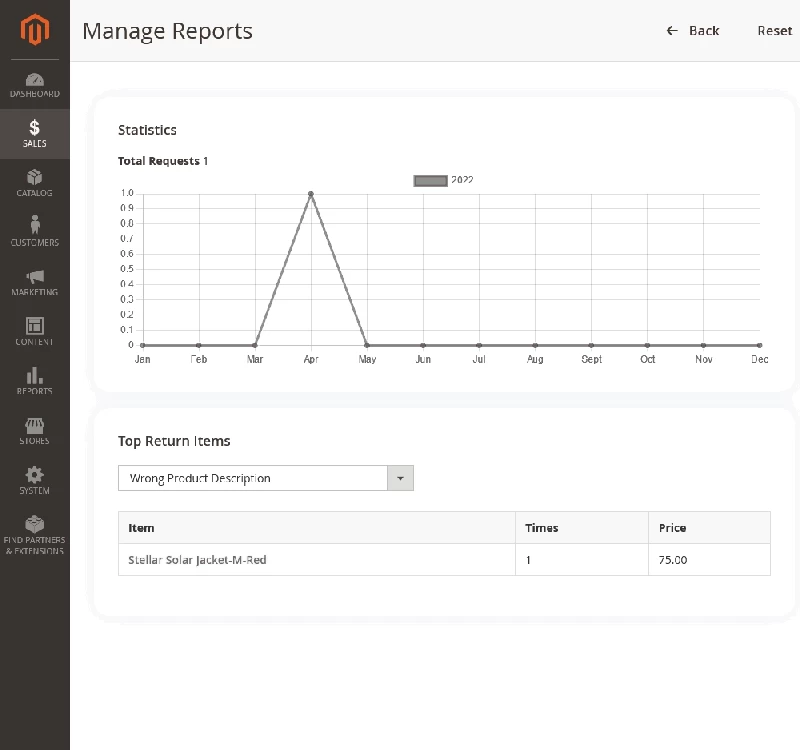Screen dimensions: 800x750
Task: Click the Jul data point on chart
Action: pos(479,345)
